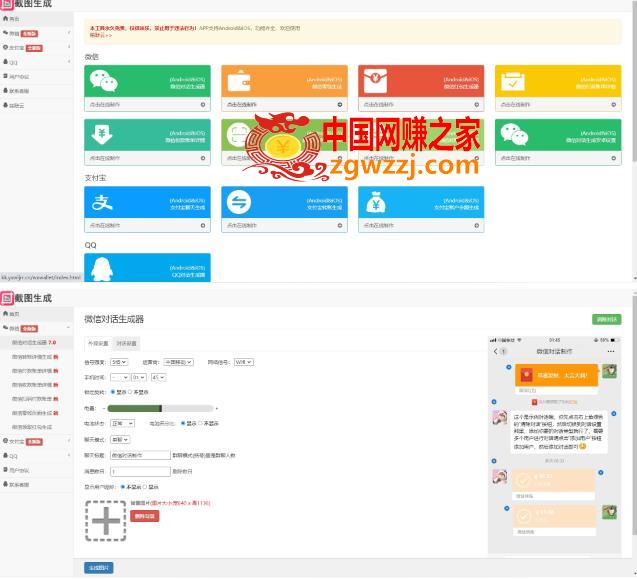The width and height of the screenshot is (637, 579).
Task: Open the chat mode dropdown showing 群聊
Action: [120, 440]
